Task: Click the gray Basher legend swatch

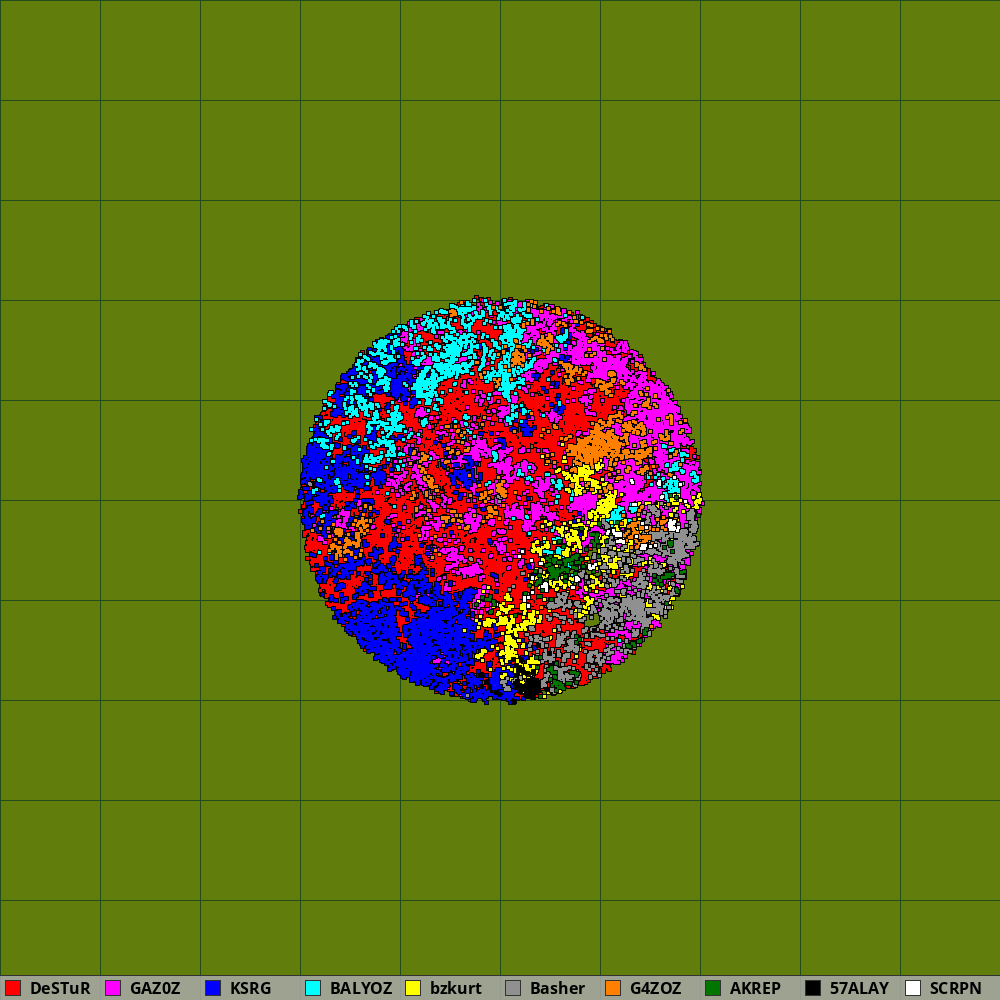Action: click(x=513, y=988)
